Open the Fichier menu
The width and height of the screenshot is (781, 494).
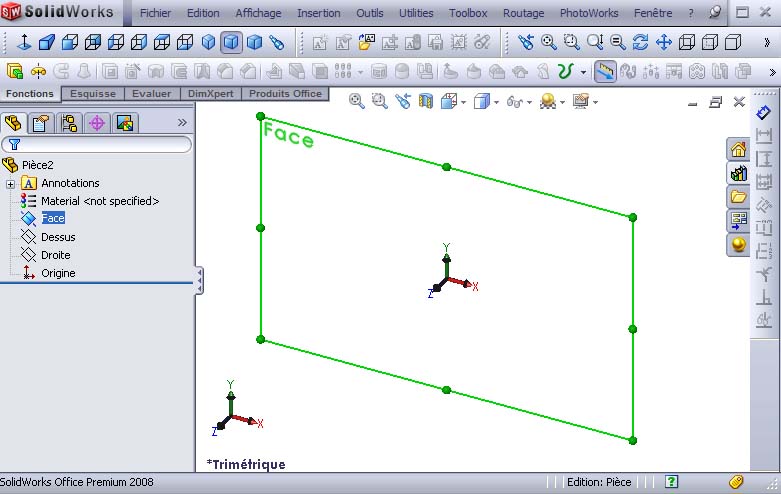[x=155, y=13]
